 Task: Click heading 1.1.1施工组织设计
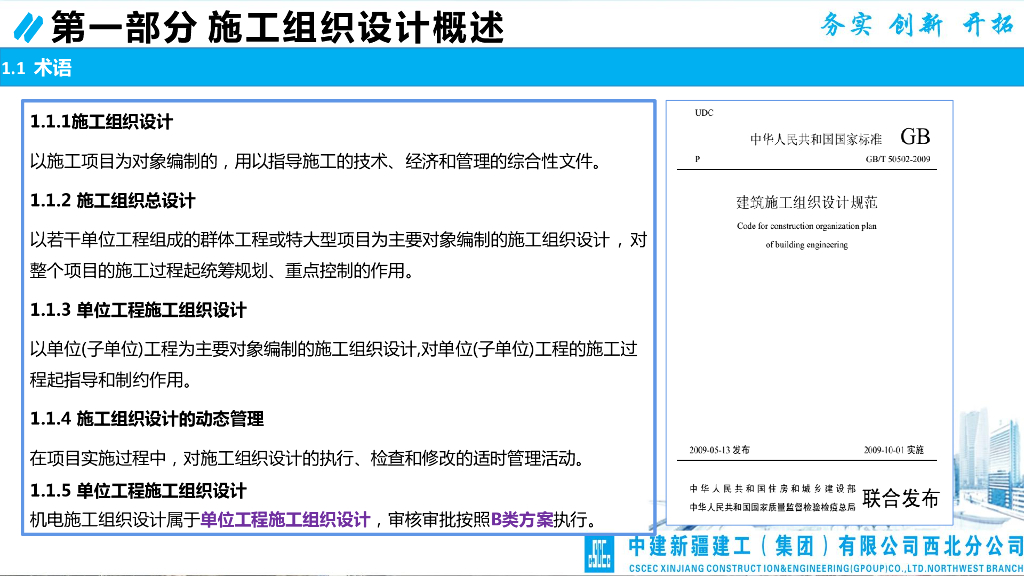click(x=101, y=122)
